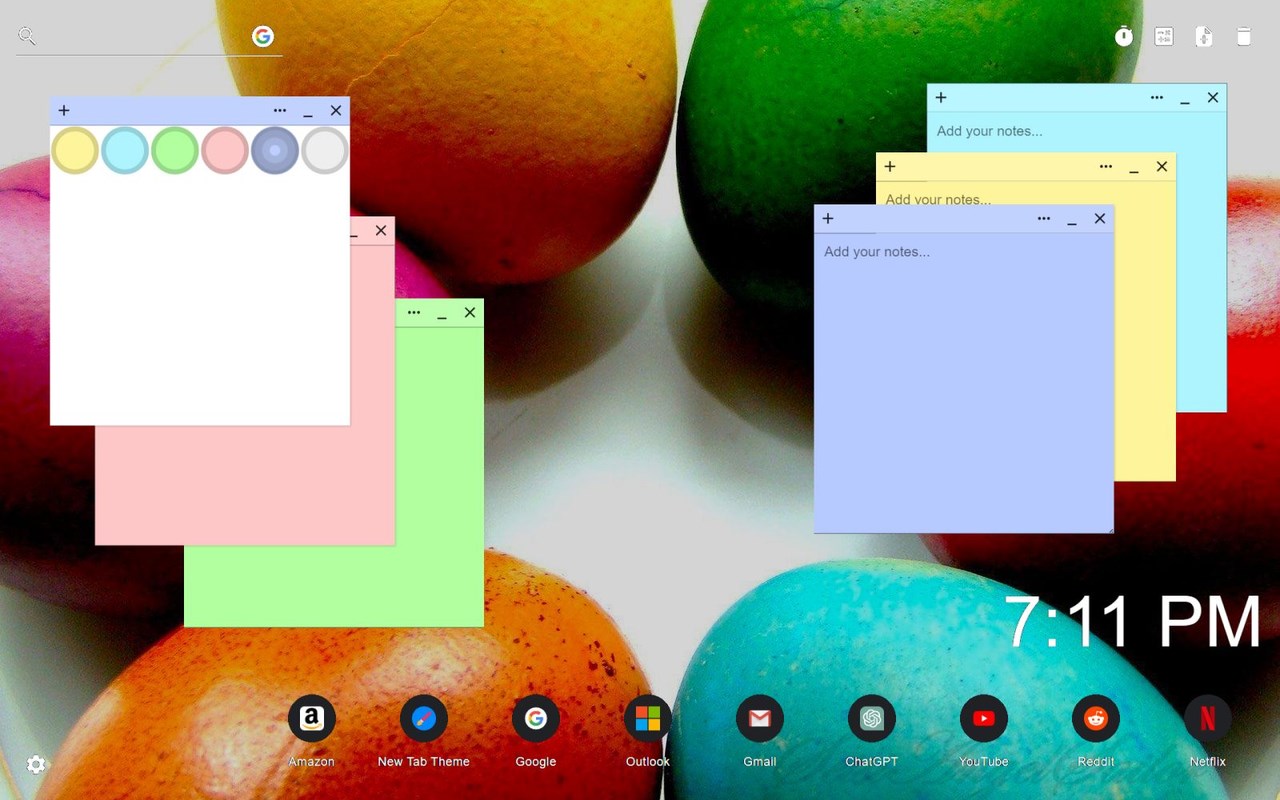Click blue note's 'Add your notes...' text area
Viewport: 1280px width, 800px height.
(x=964, y=383)
